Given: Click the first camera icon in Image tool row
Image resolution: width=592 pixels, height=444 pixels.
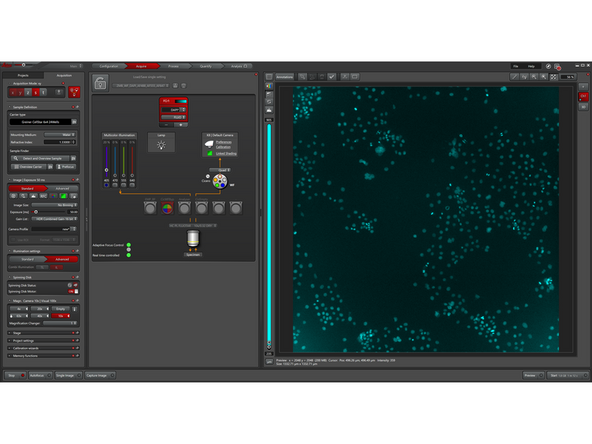Looking at the screenshot, I should tap(14, 196).
